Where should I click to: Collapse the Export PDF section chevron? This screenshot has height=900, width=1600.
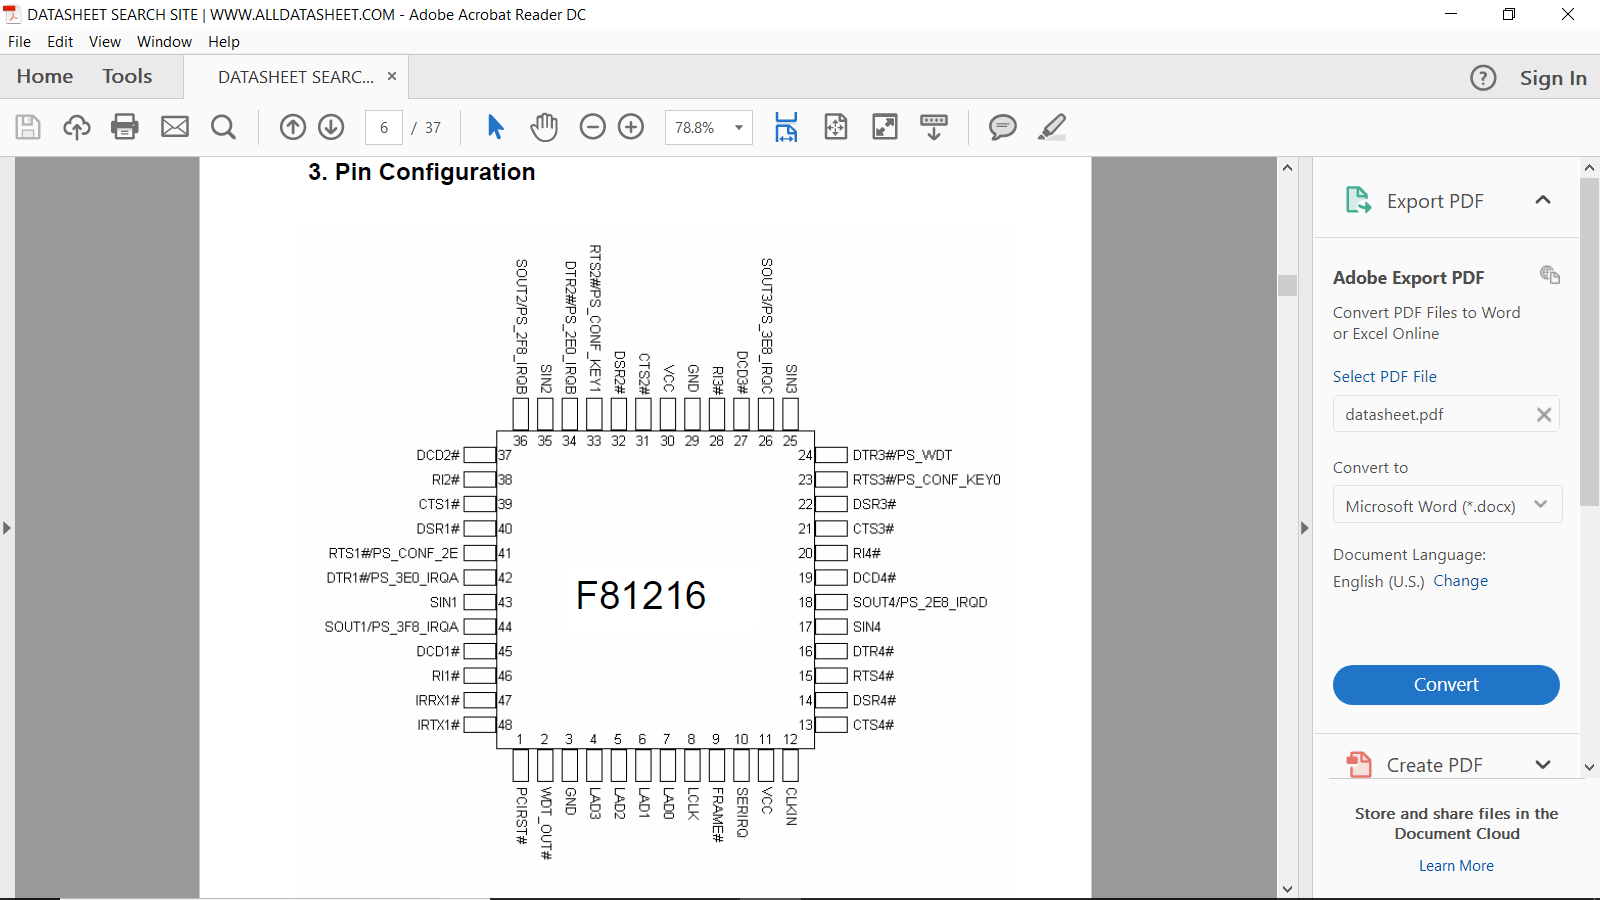[1543, 200]
